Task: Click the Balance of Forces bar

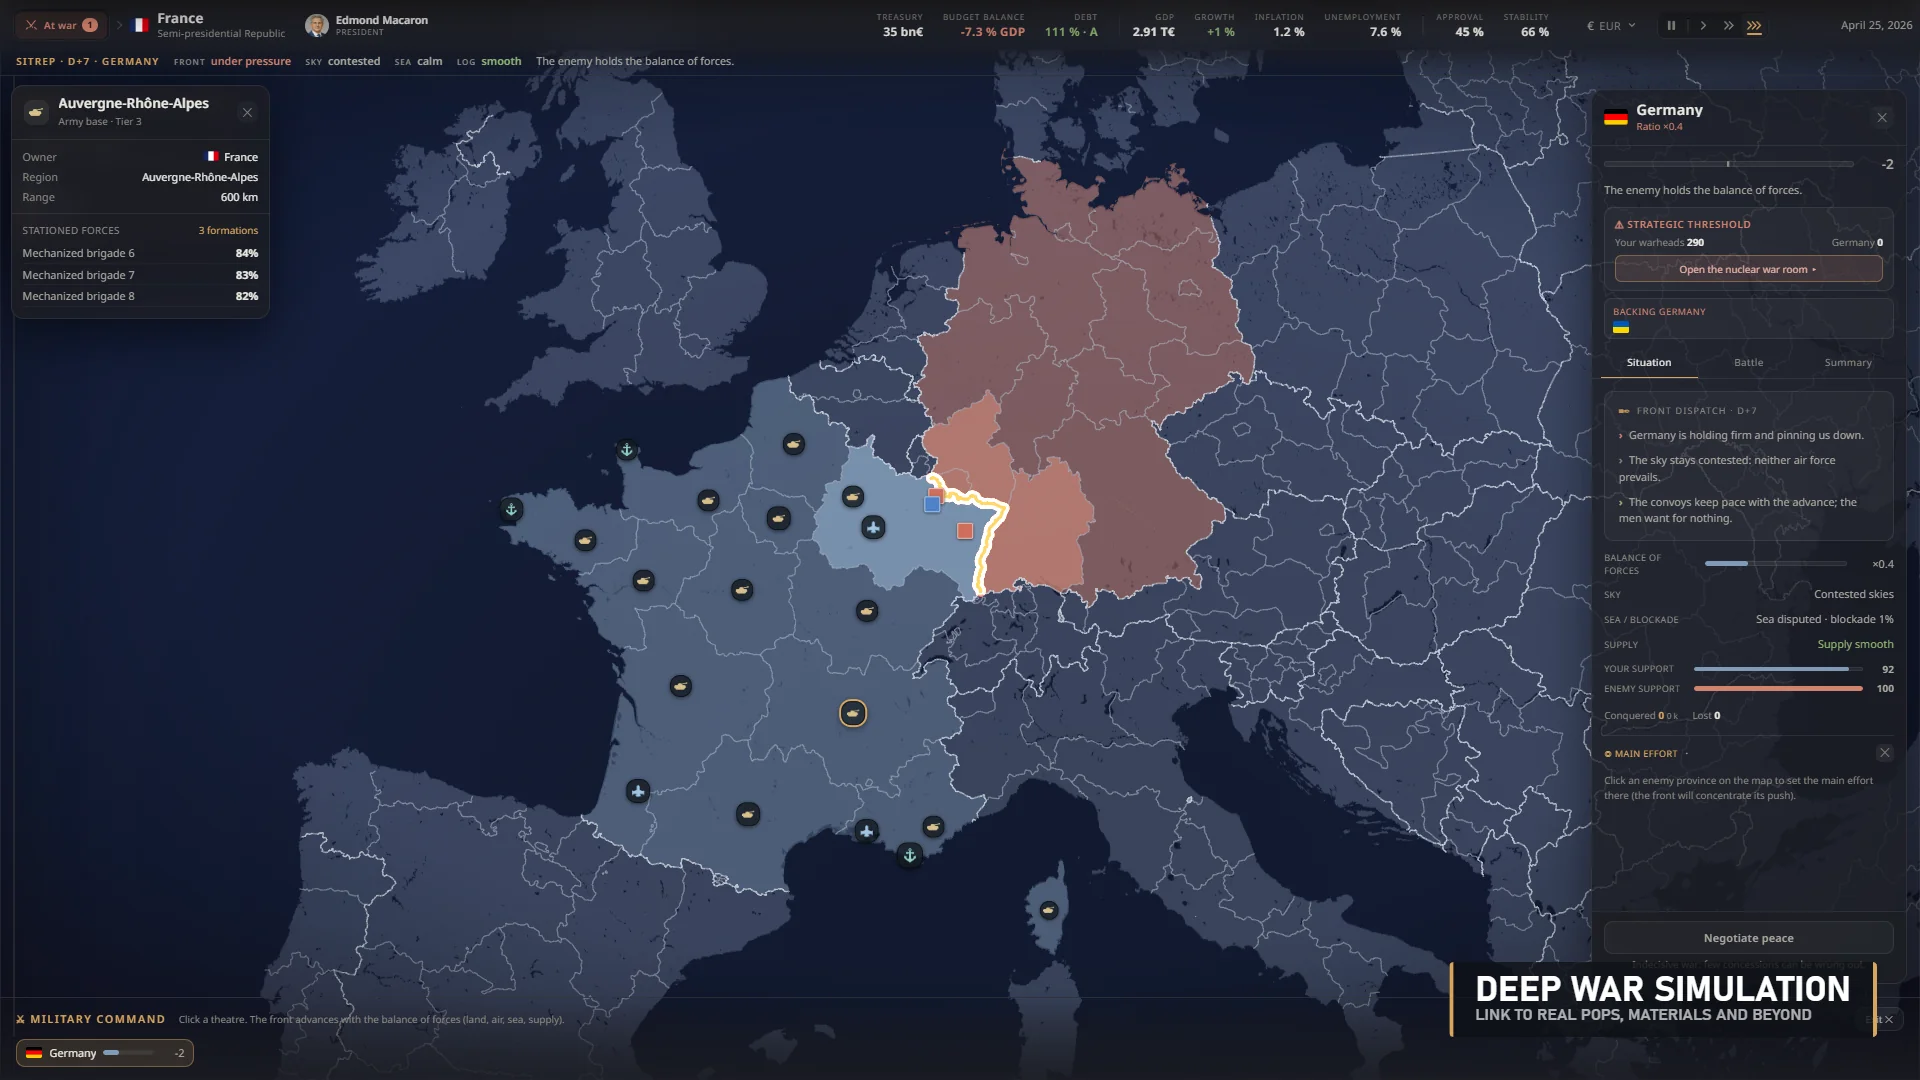Action: 1775,564
